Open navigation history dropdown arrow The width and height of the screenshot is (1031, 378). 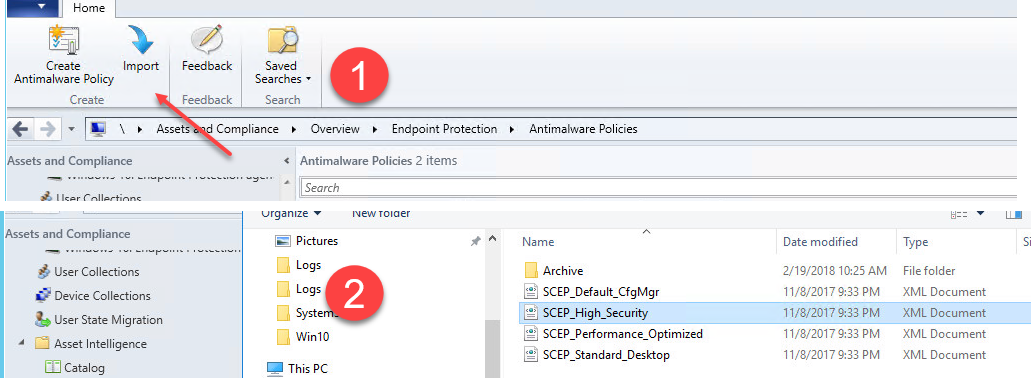coord(71,130)
